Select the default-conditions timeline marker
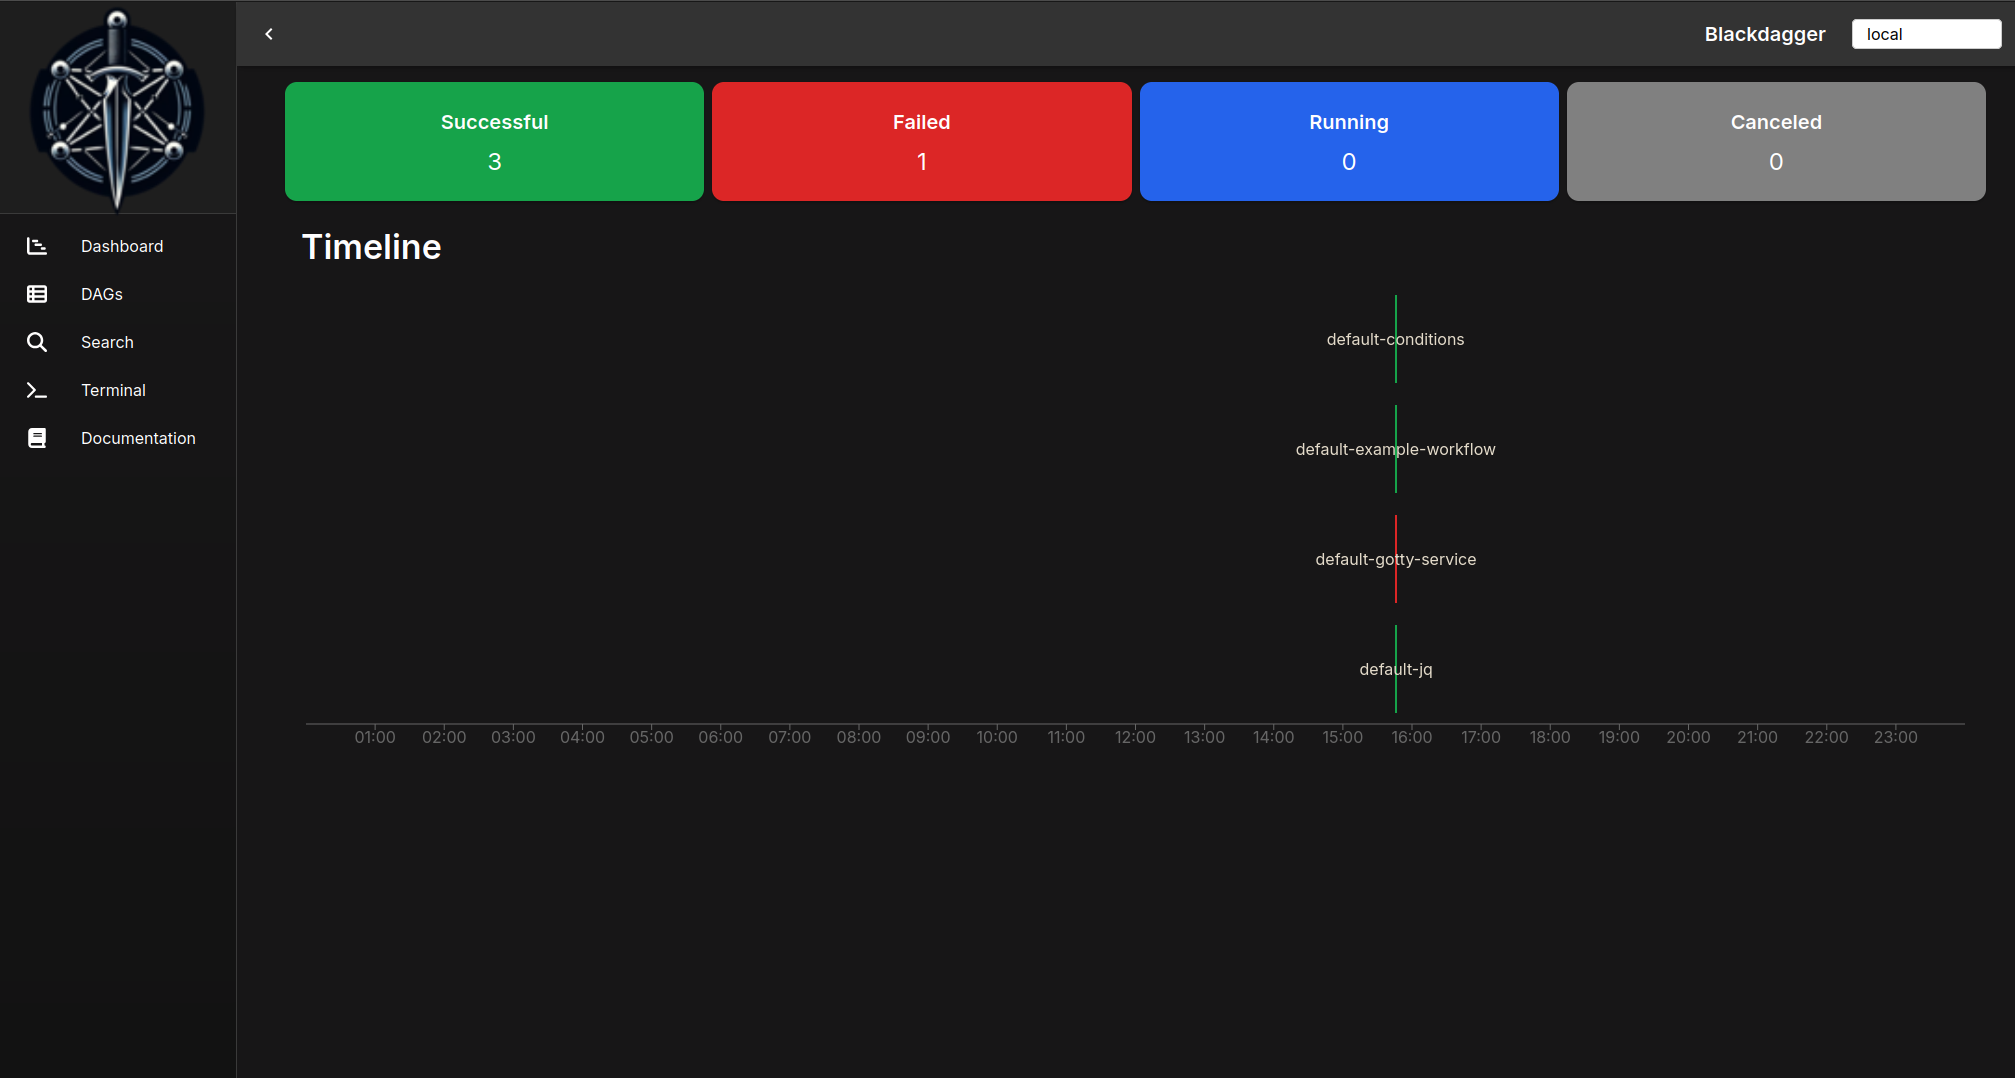This screenshot has height=1078, width=2015. (1395, 339)
